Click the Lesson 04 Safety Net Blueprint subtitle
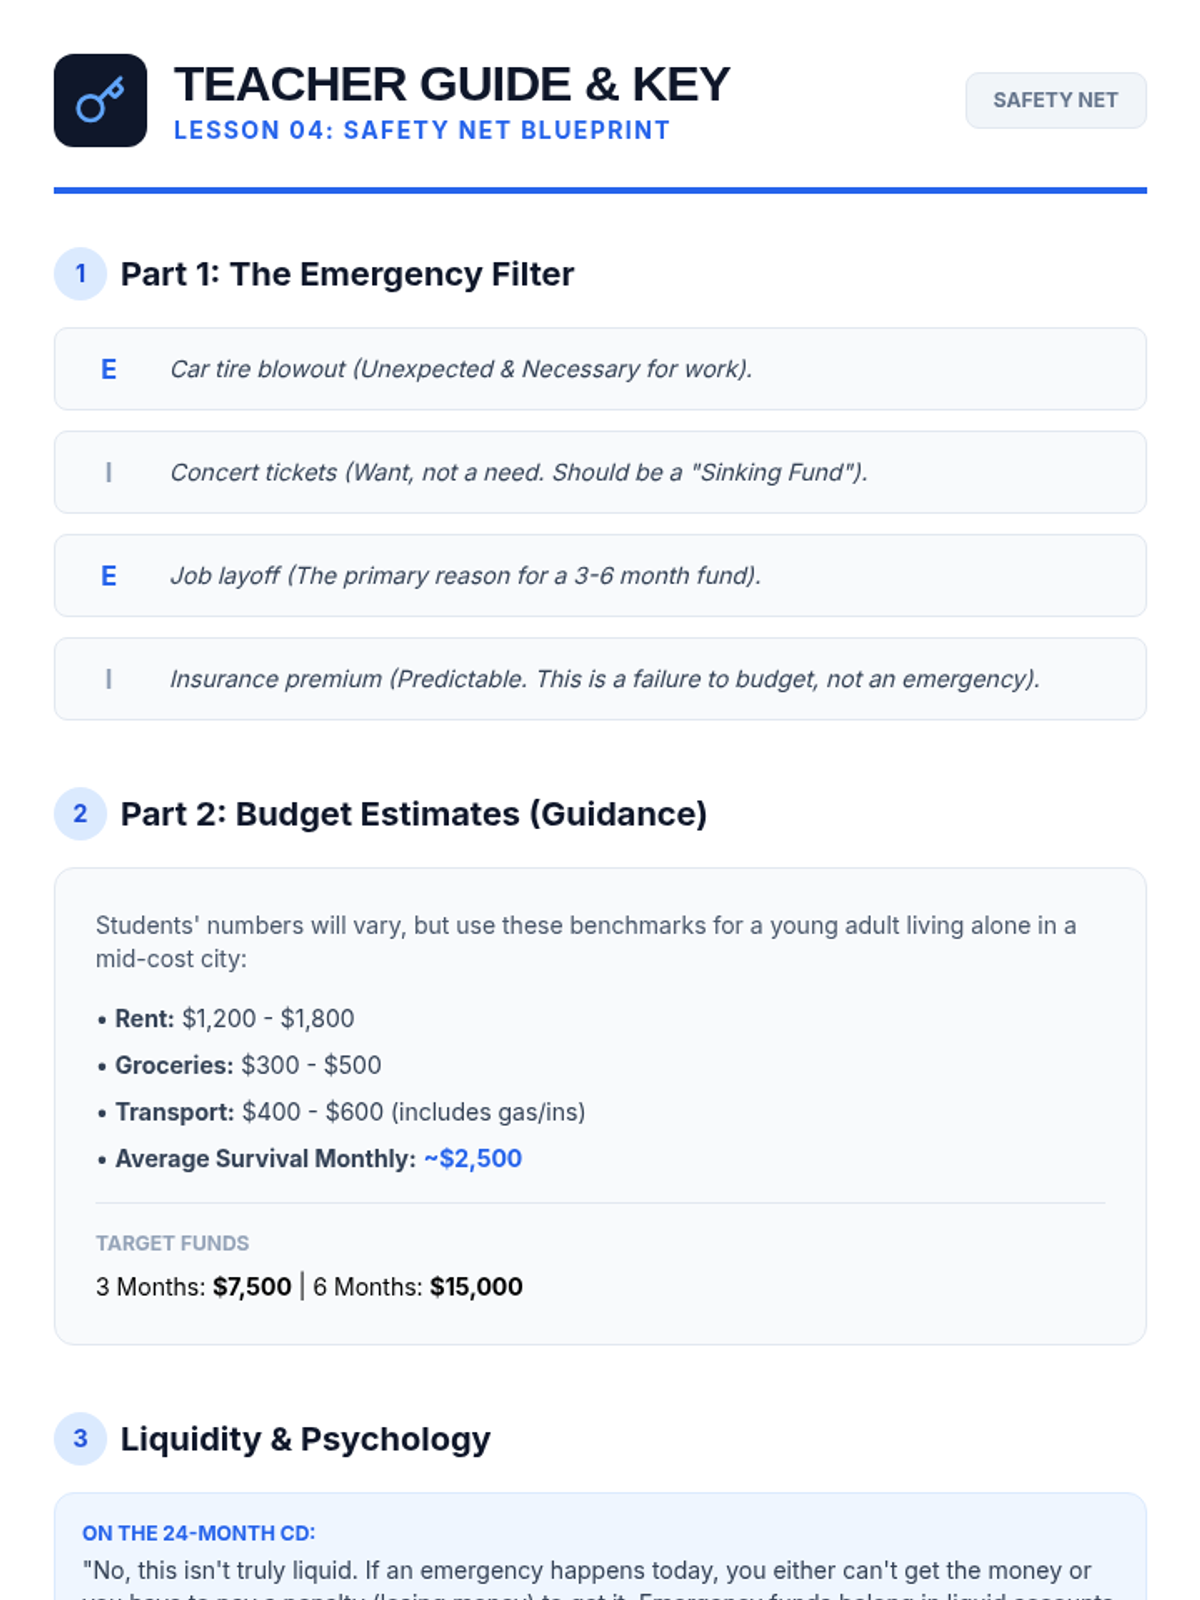Image resolution: width=1200 pixels, height=1600 pixels. (422, 130)
